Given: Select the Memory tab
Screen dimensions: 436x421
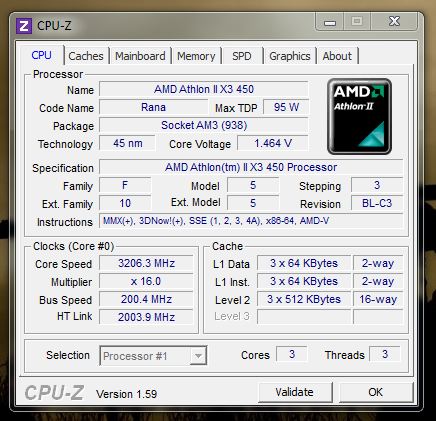Looking at the screenshot, I should point(196,56).
